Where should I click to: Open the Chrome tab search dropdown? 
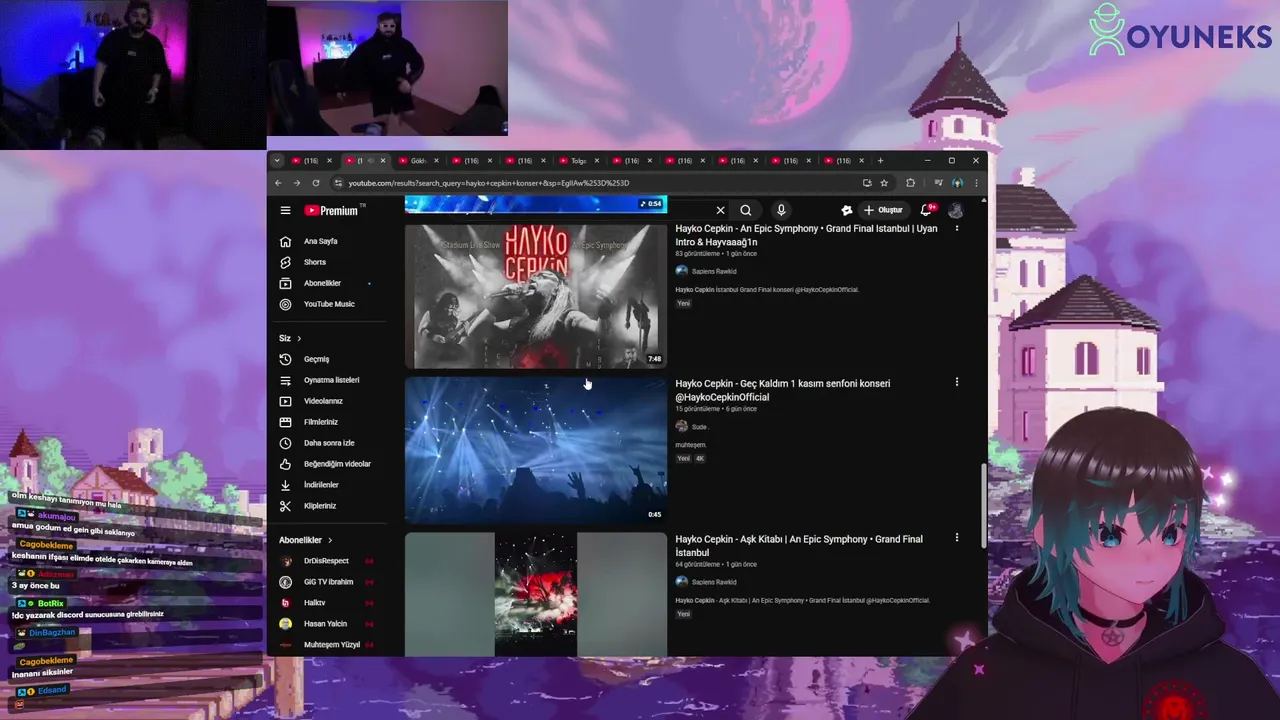277,161
